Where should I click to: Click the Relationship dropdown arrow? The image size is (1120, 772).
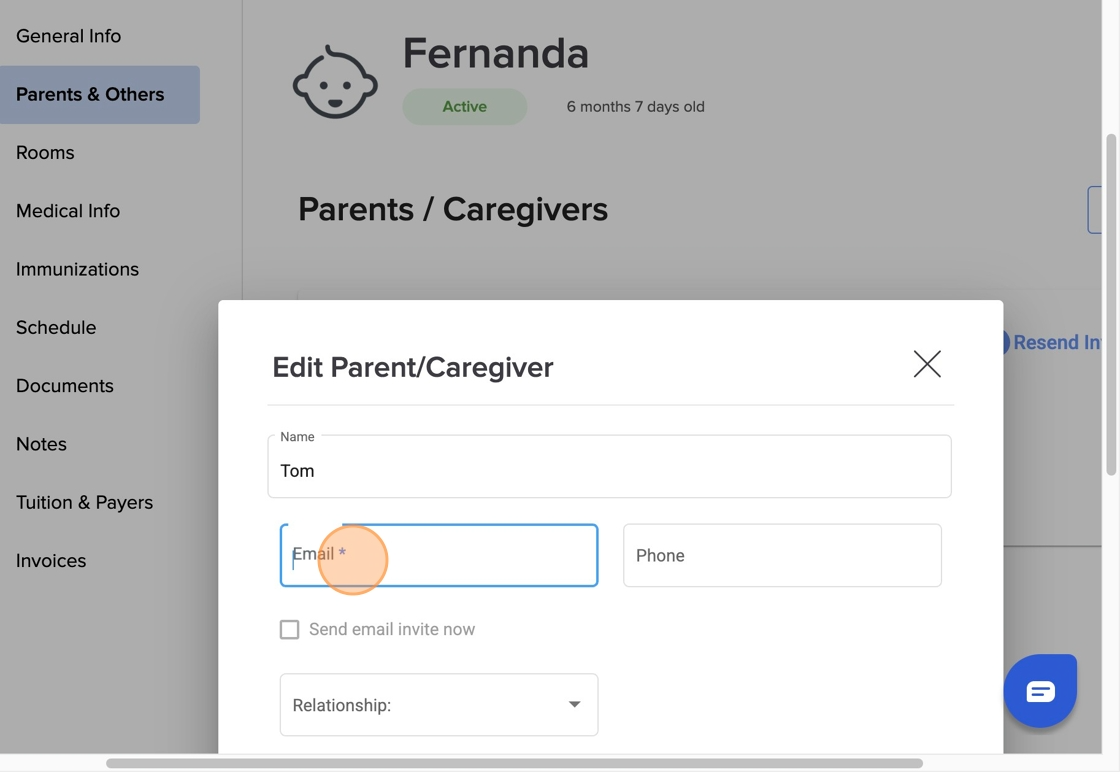point(574,704)
